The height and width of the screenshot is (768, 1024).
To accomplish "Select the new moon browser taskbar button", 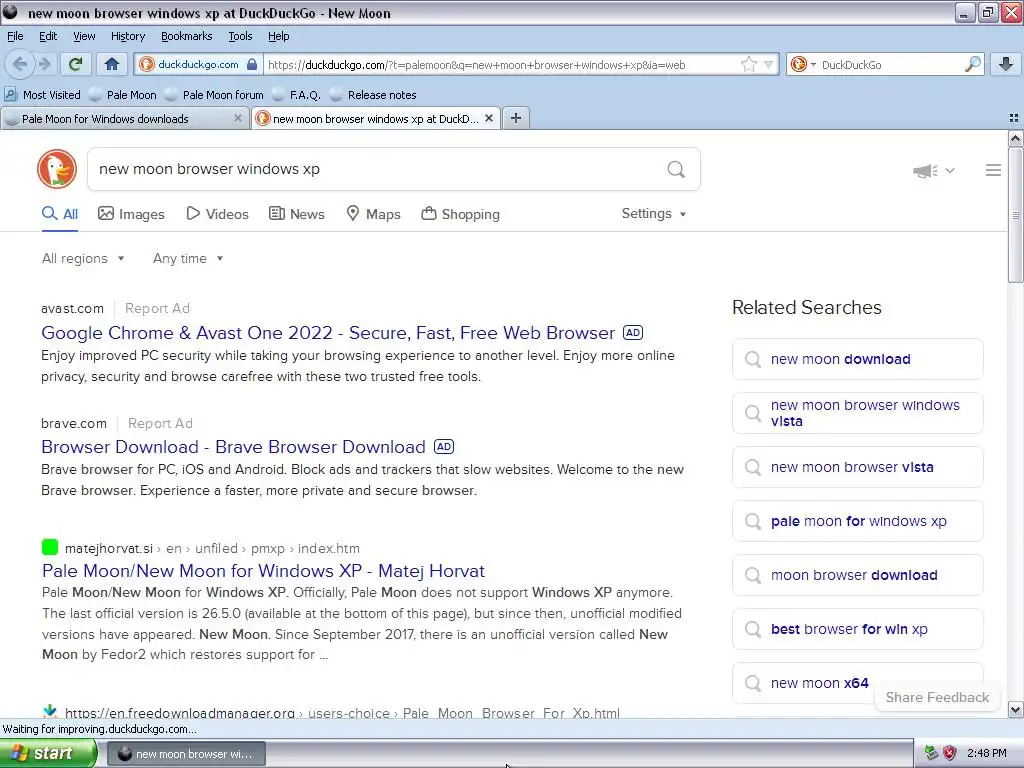I will tap(186, 754).
